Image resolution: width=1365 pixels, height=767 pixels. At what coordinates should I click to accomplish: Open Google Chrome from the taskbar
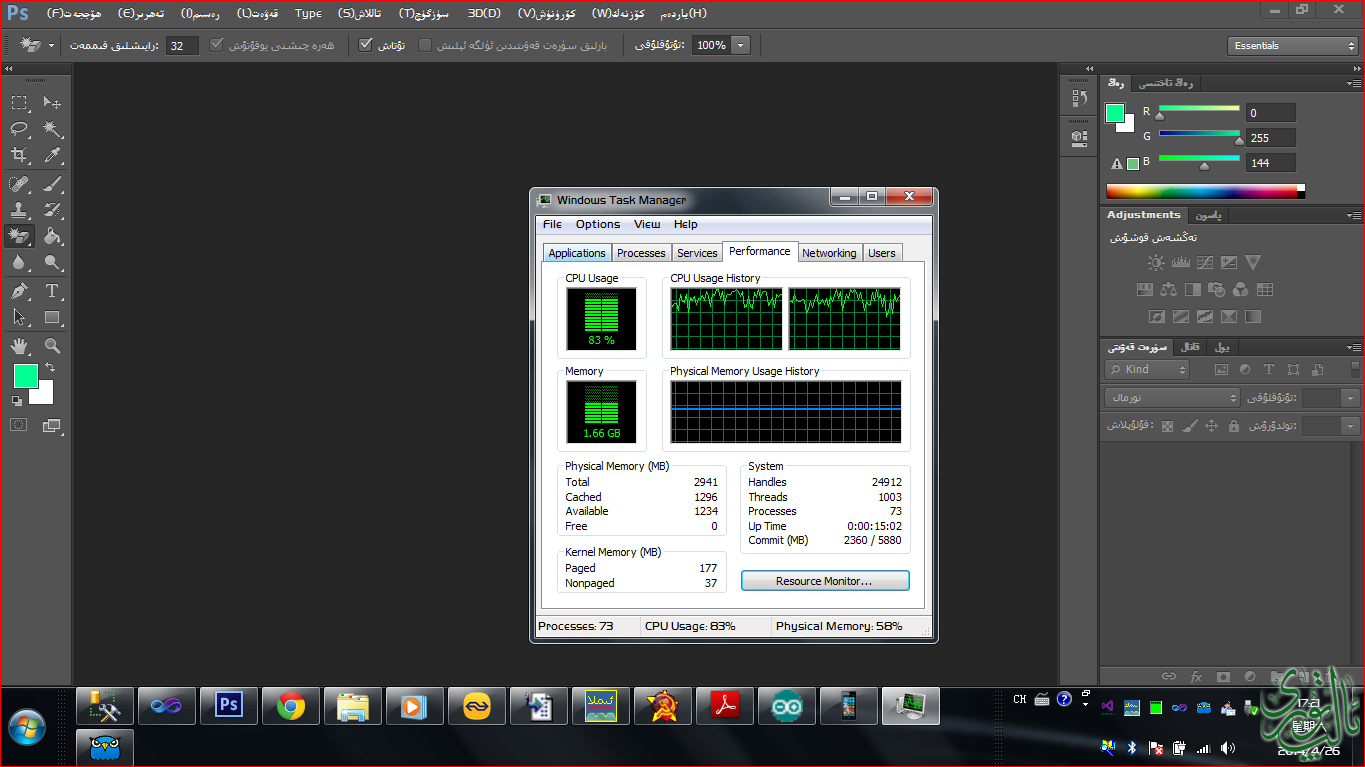tap(291, 707)
